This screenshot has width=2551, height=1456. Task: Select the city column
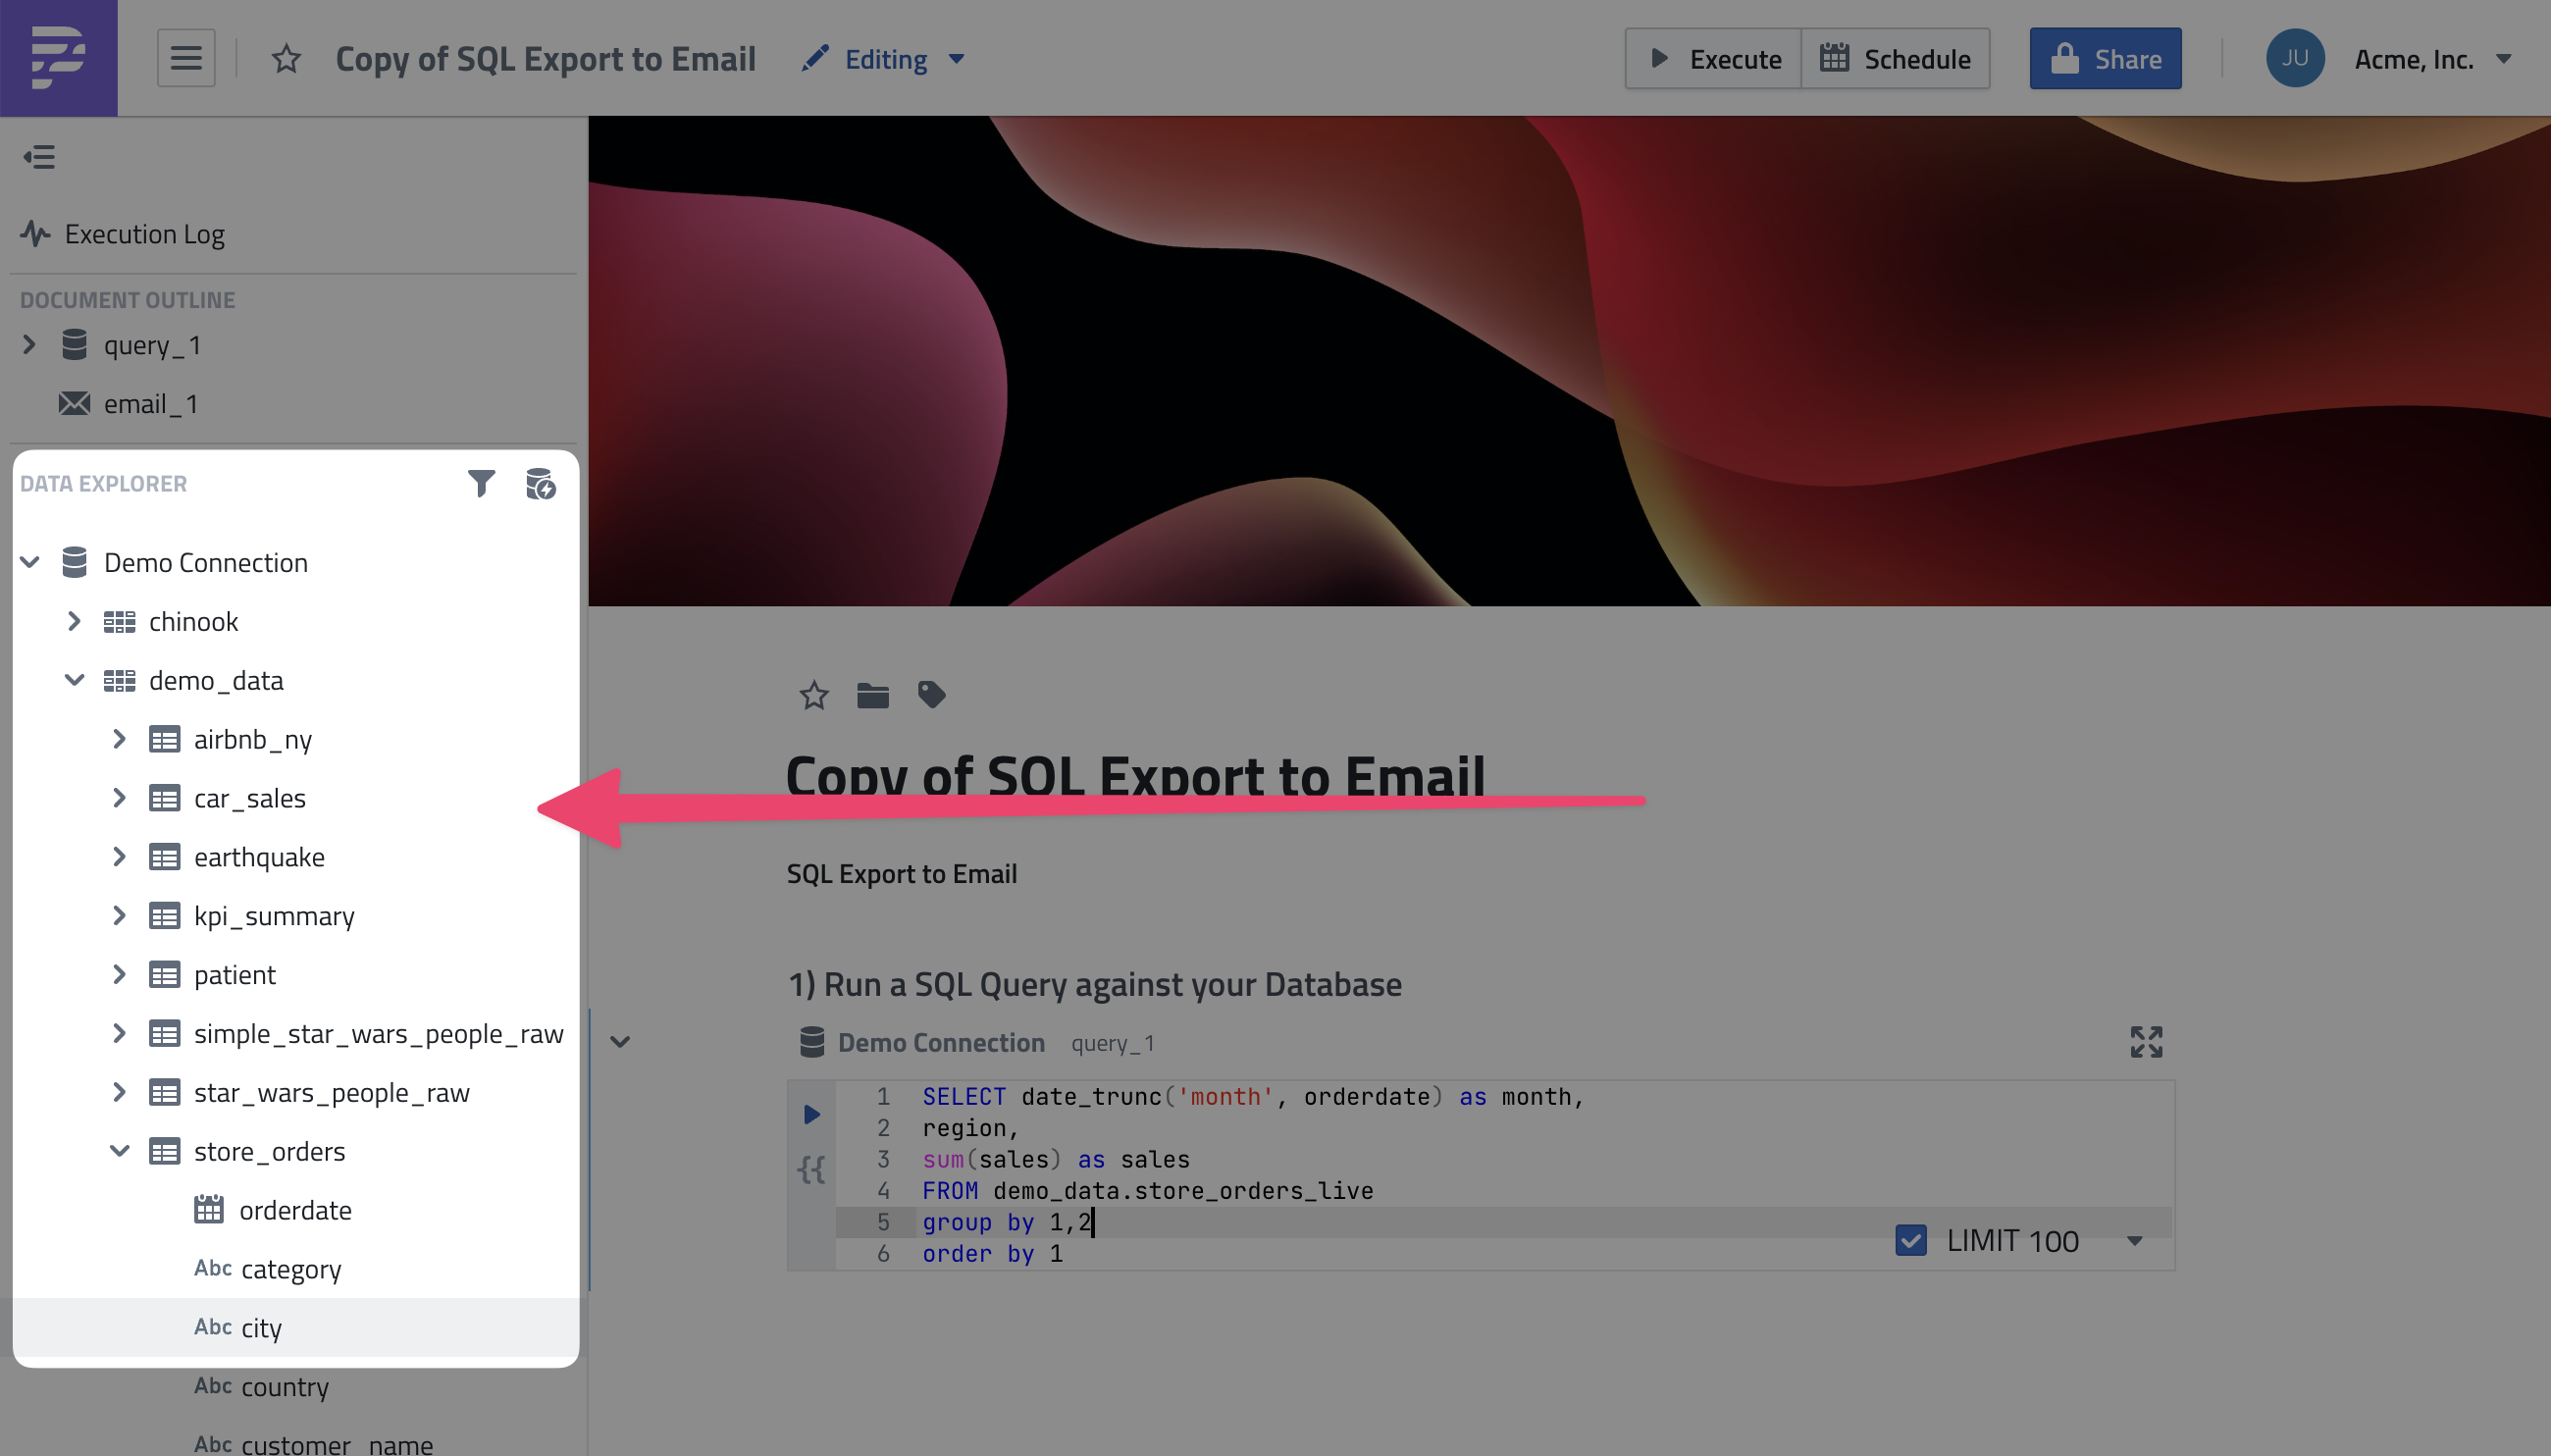point(261,1328)
